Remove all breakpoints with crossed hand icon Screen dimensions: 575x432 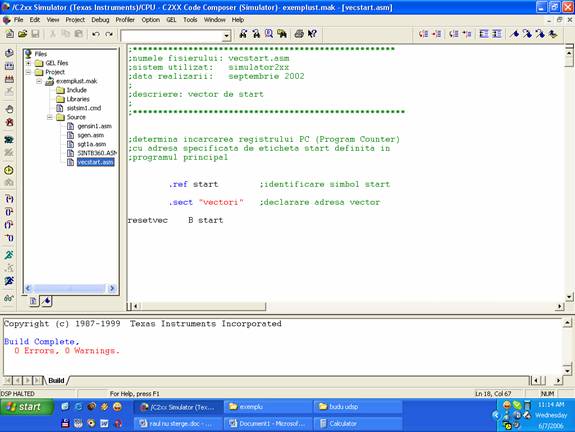pyautogui.click(x=9, y=122)
